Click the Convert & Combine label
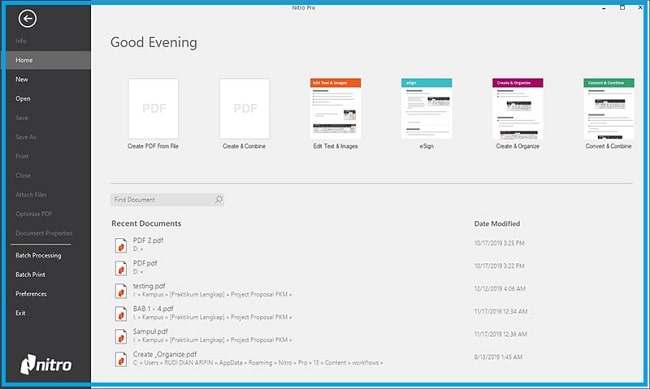The image size is (650, 389). (609, 146)
